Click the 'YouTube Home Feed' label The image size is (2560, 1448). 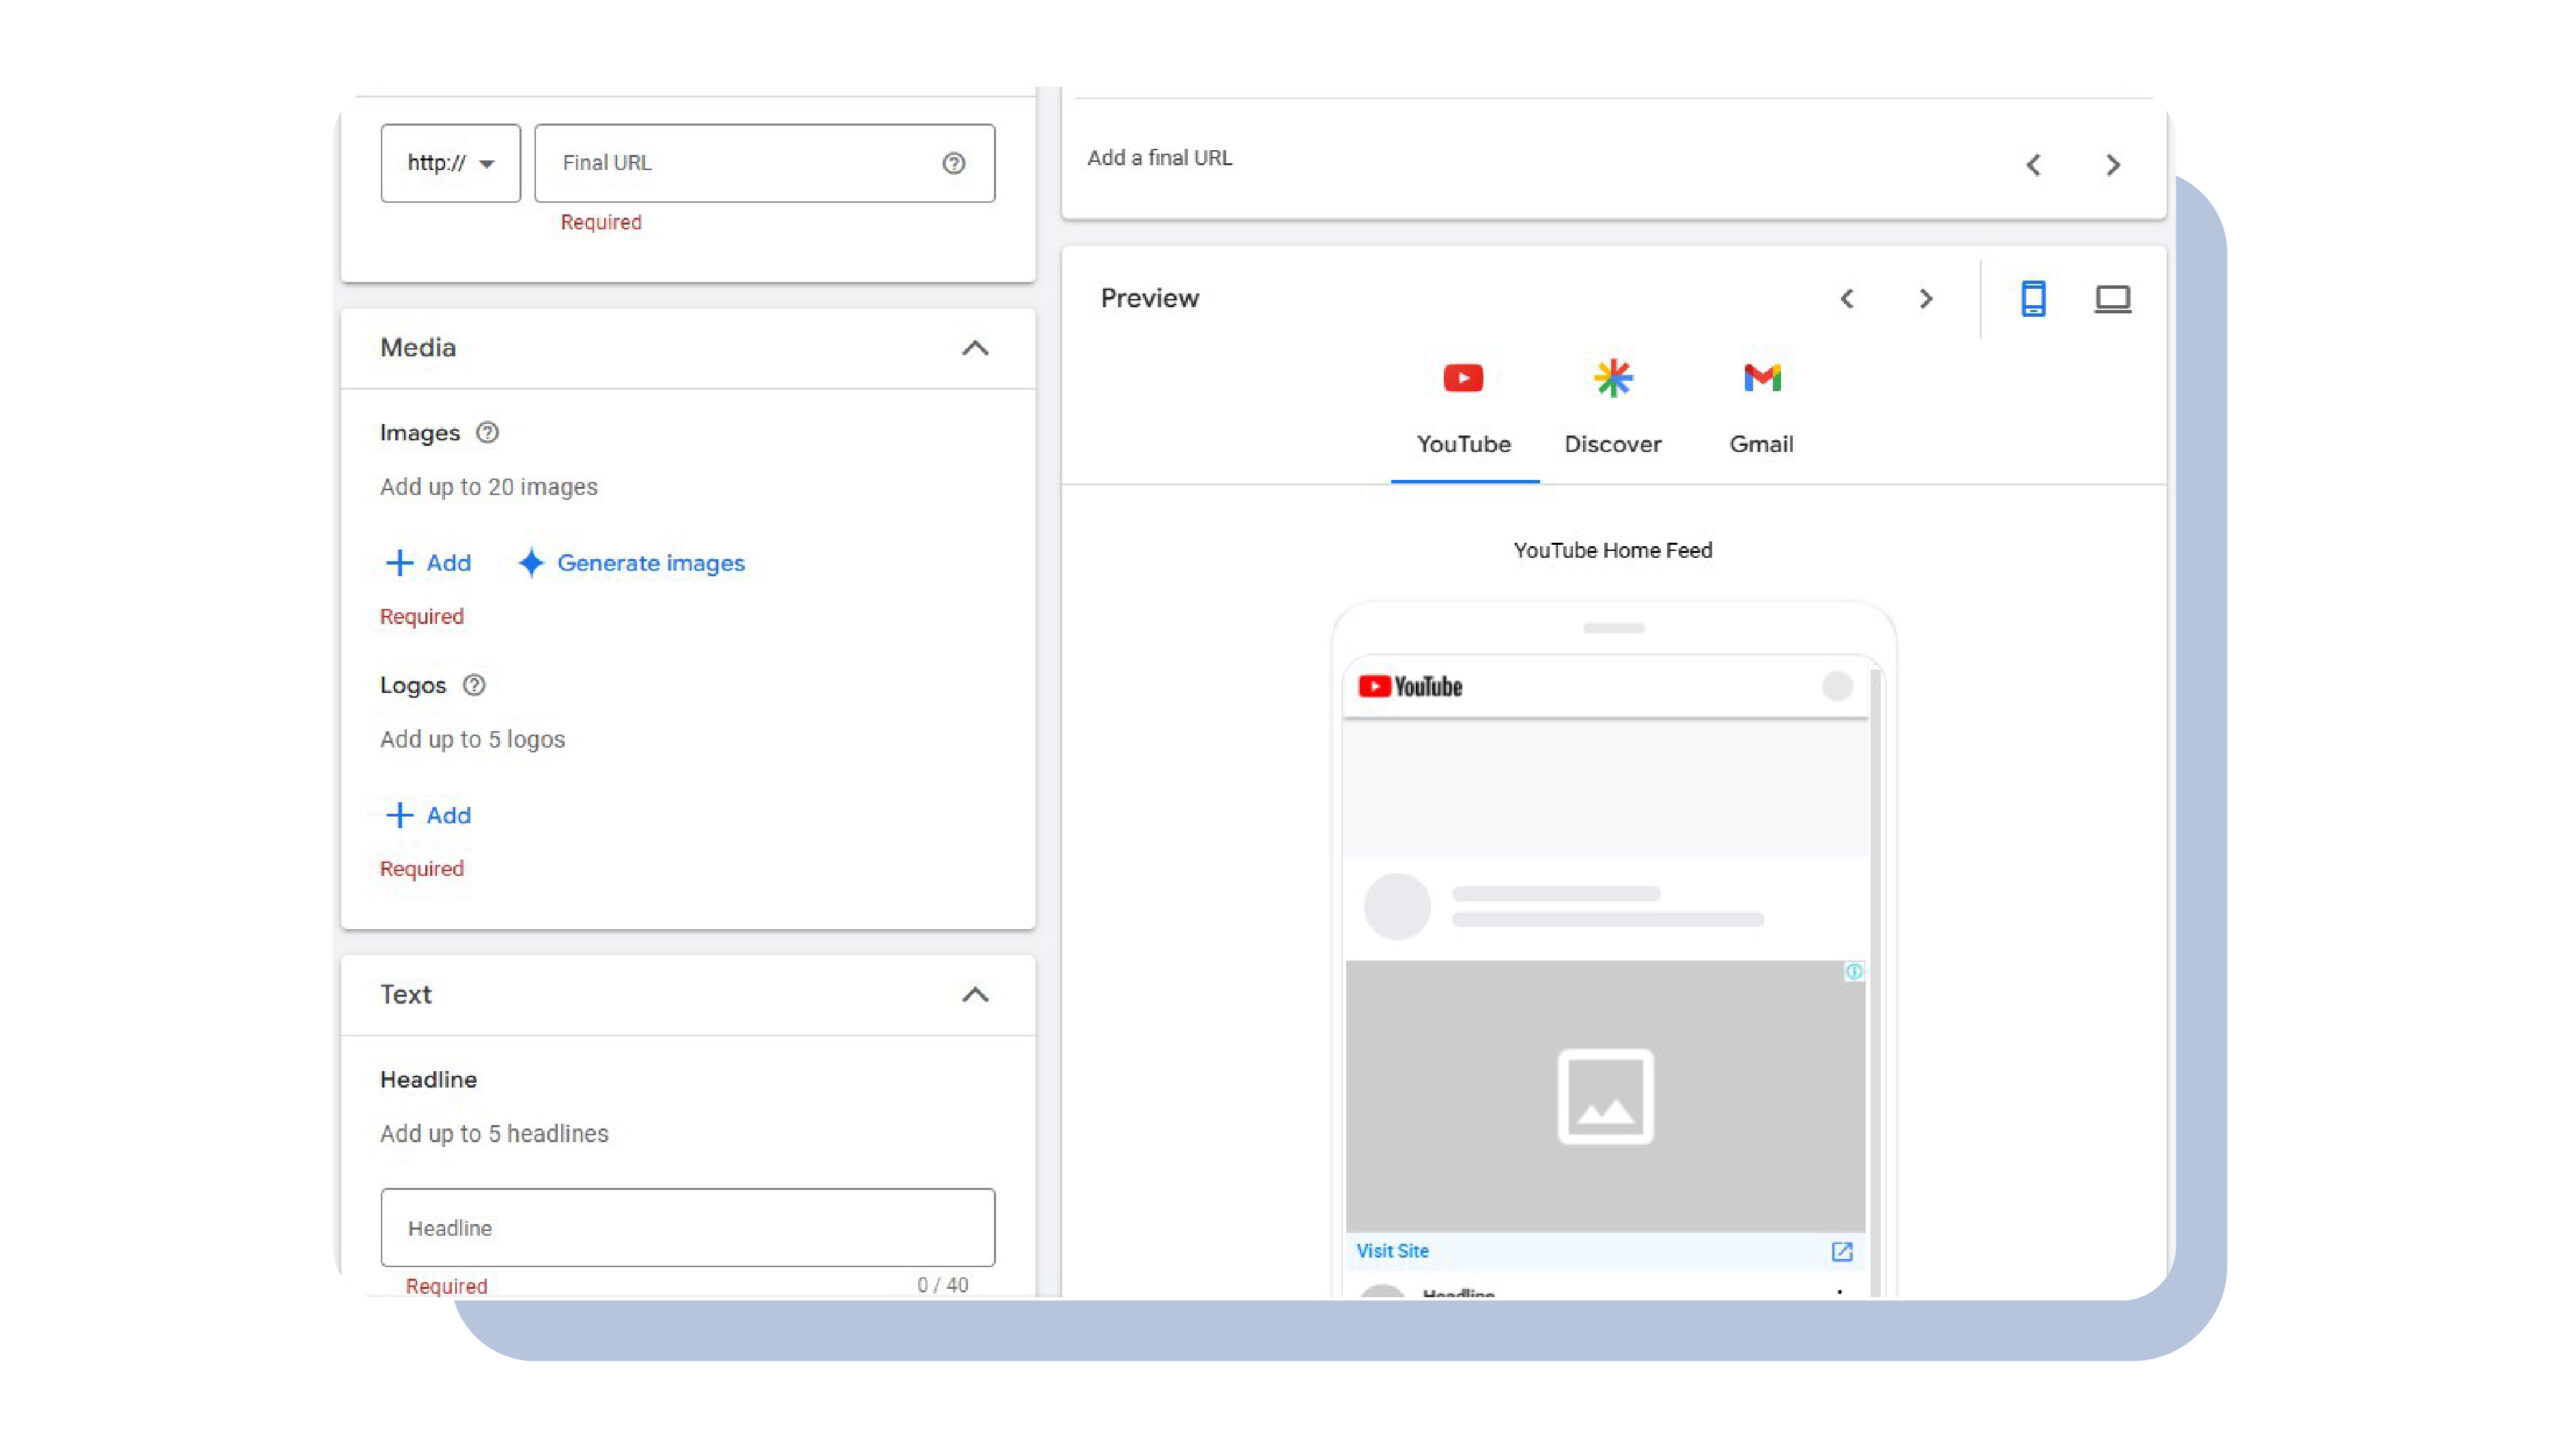(1612, 550)
